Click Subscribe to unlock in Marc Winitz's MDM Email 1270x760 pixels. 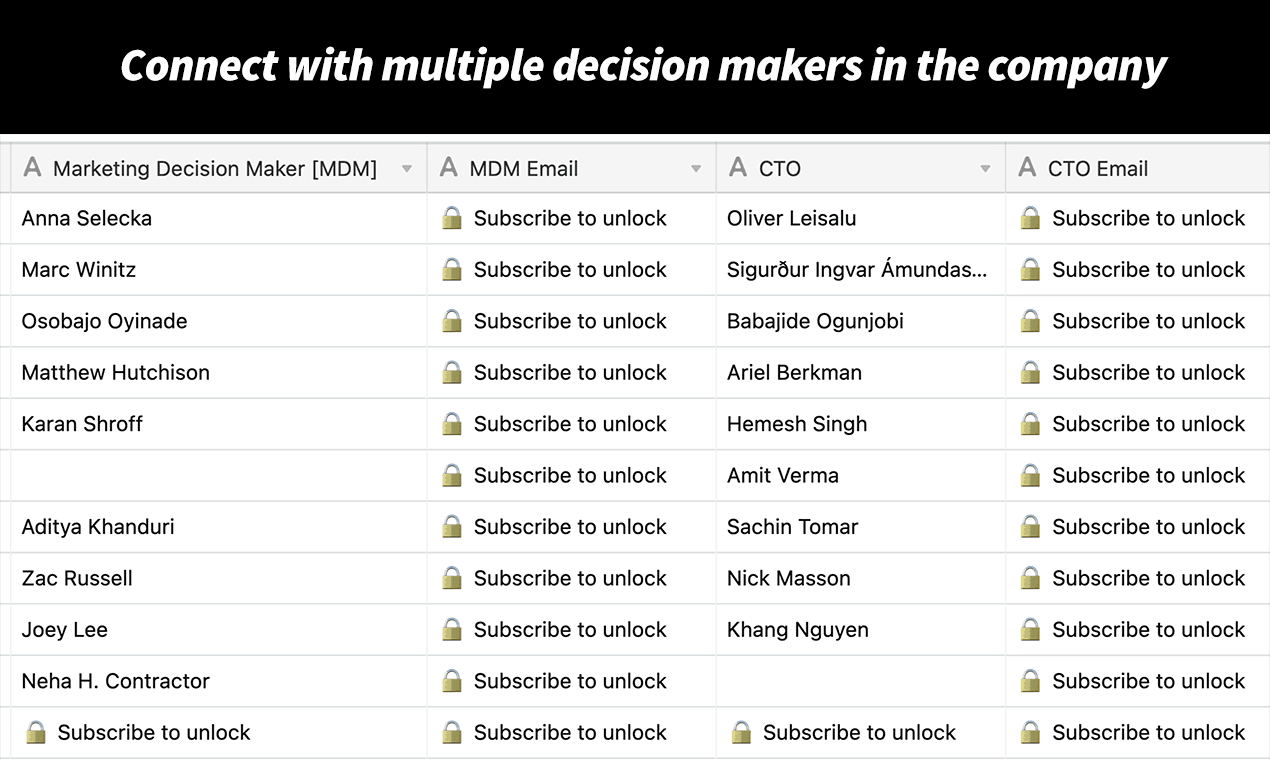click(x=569, y=270)
